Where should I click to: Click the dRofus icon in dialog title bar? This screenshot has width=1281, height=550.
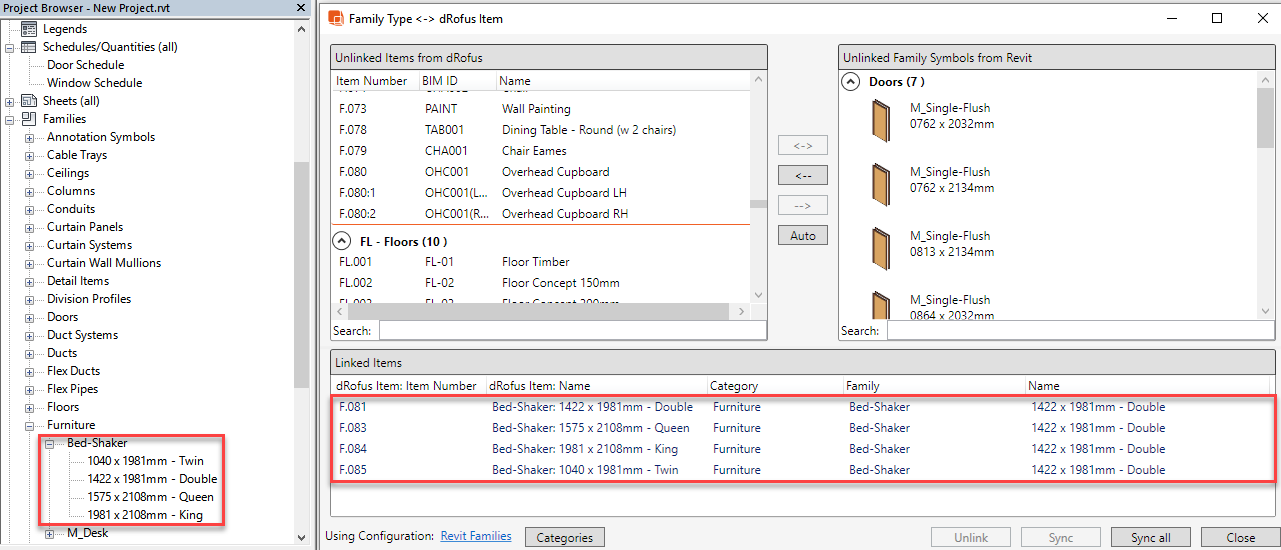pos(336,18)
